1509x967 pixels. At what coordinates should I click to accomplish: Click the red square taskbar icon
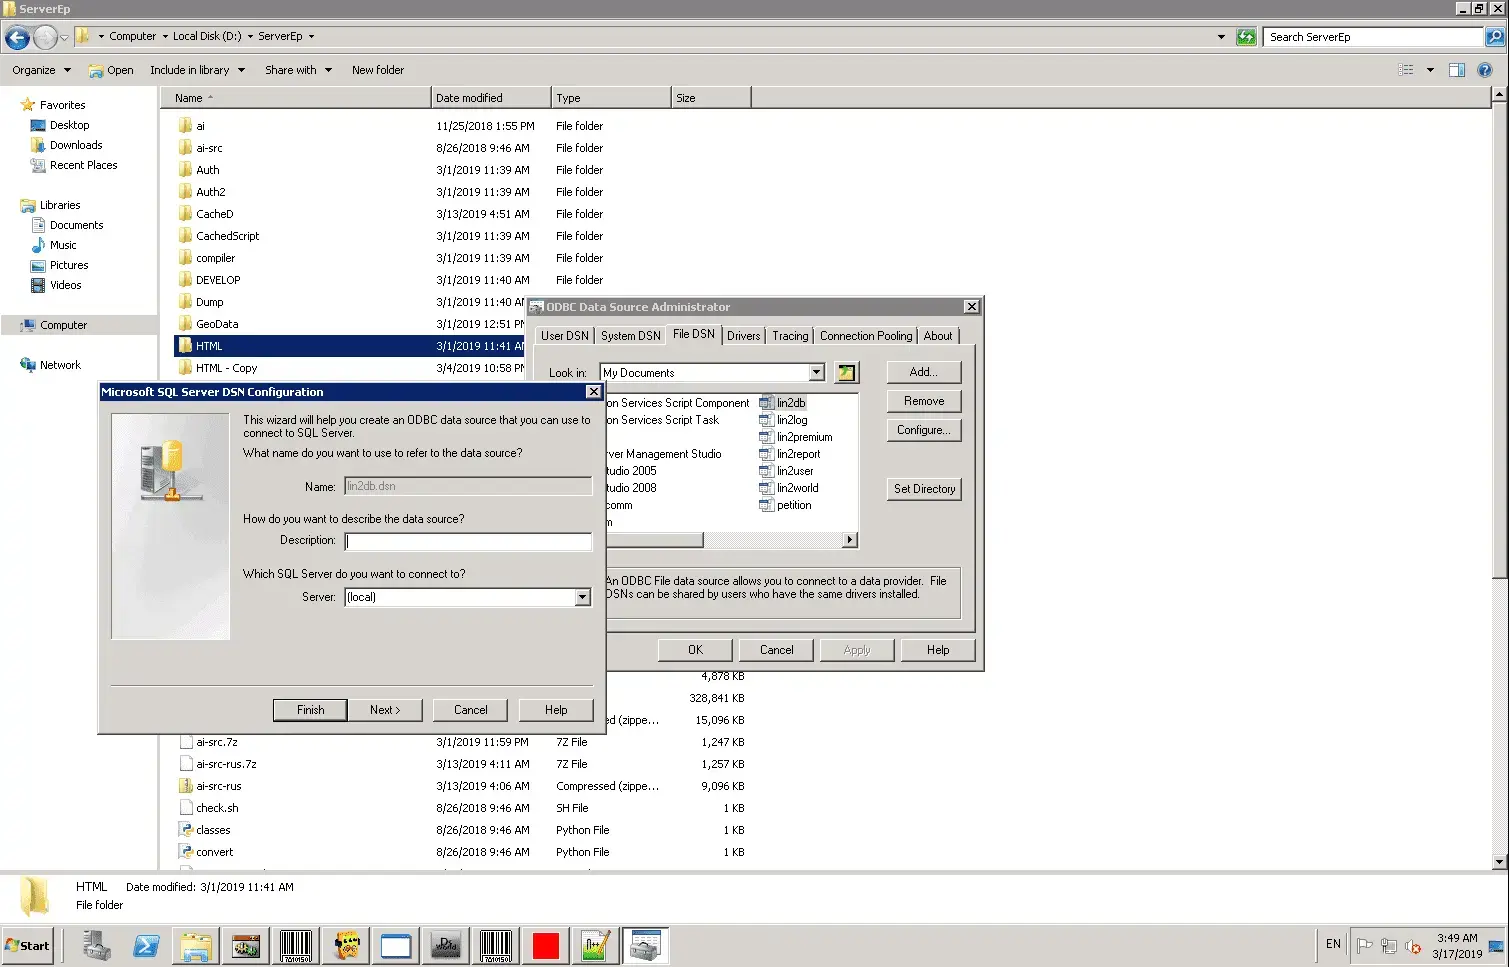coord(546,945)
